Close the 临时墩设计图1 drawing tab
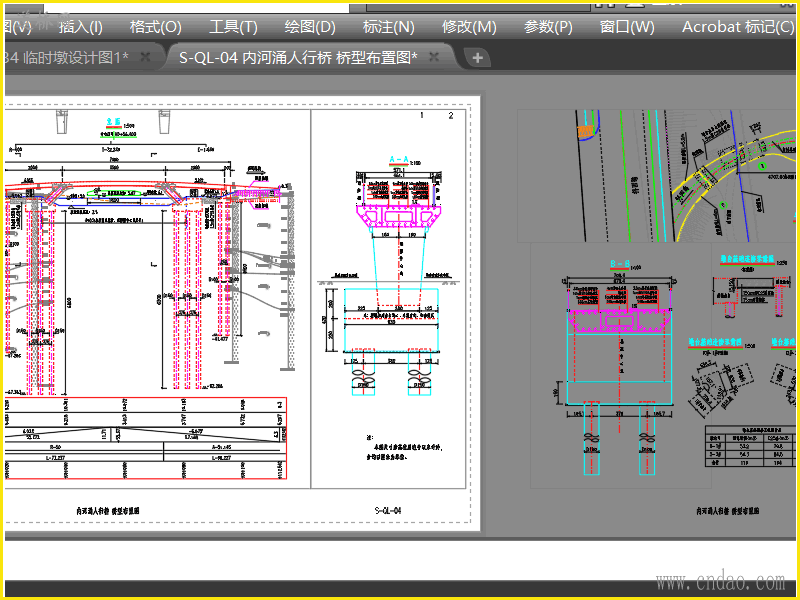Screen dimensions: 800x600 pos(145,57)
